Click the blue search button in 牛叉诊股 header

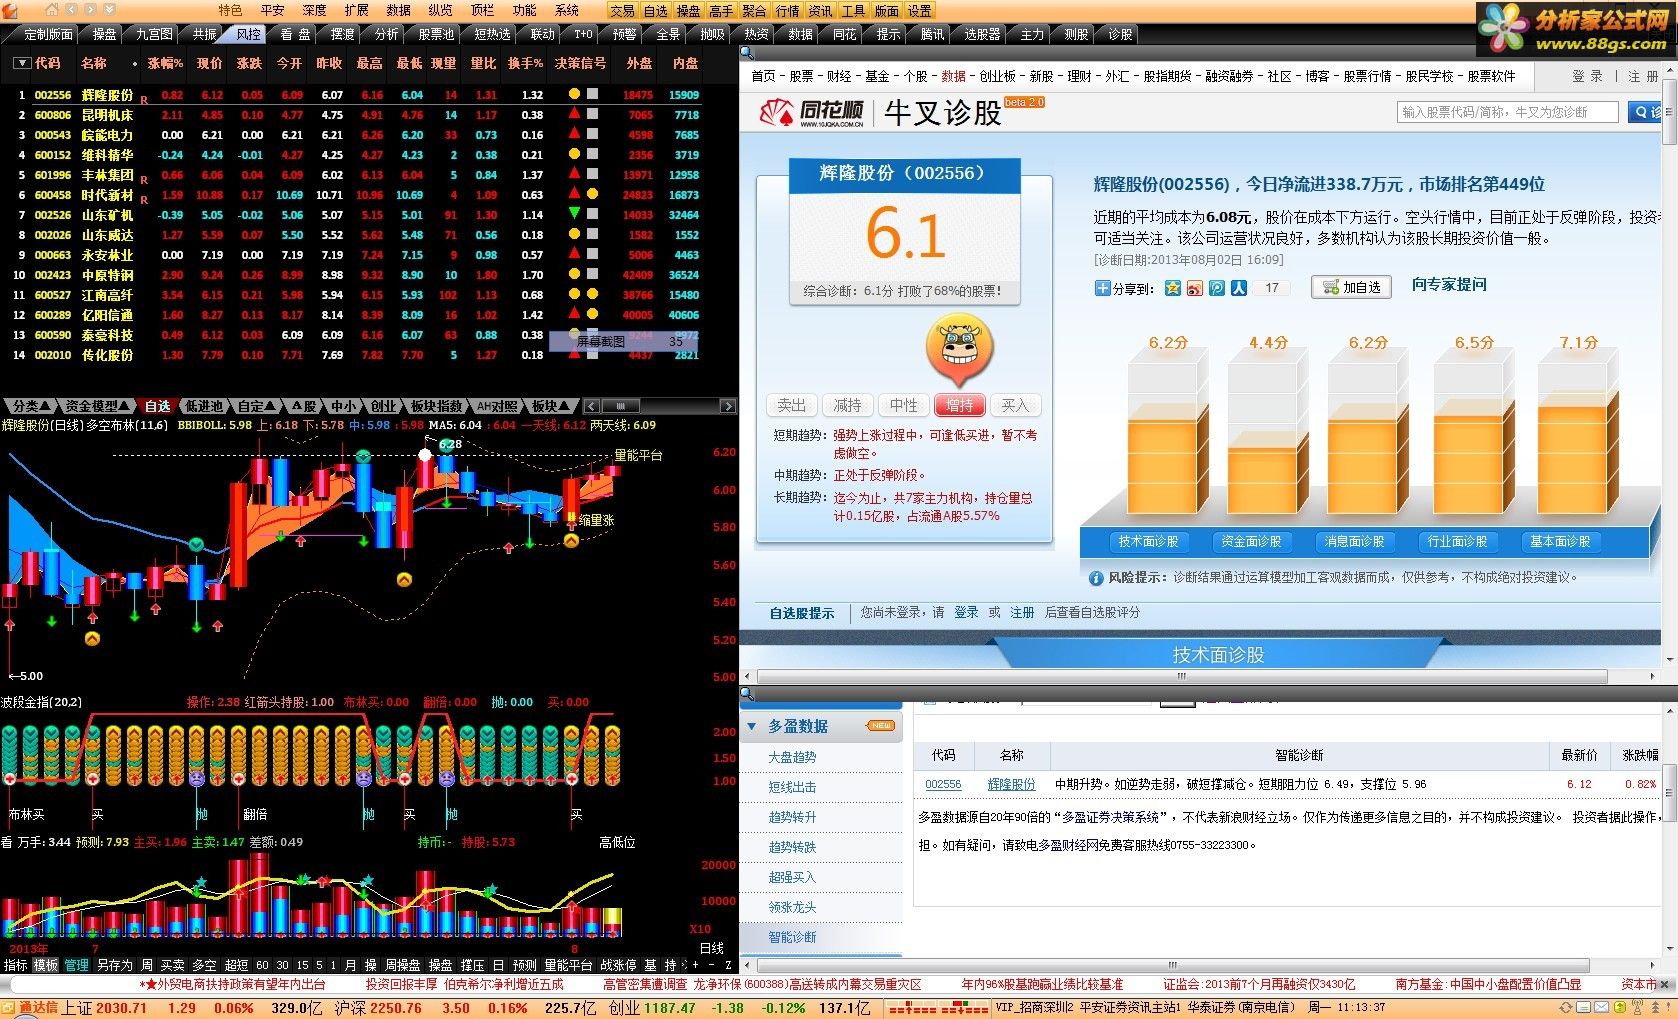(1645, 112)
